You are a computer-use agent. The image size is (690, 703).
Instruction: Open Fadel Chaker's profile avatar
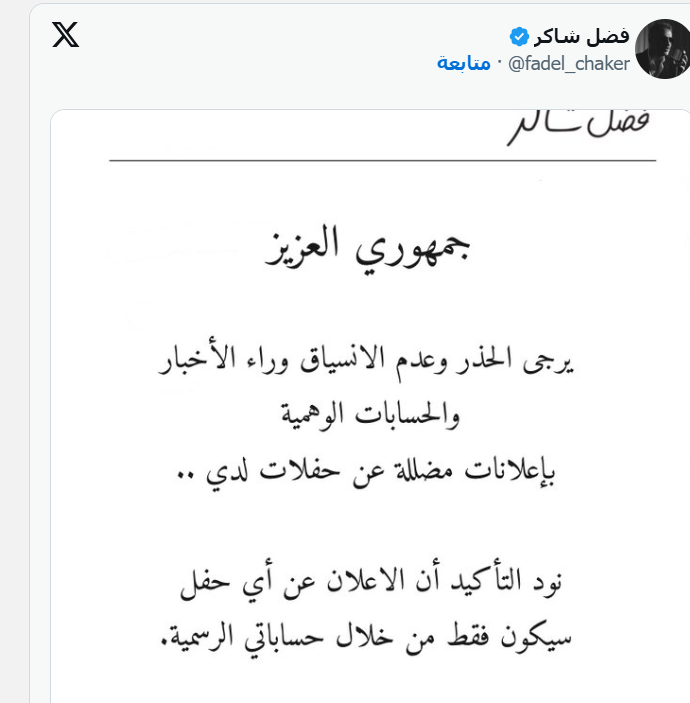663,49
